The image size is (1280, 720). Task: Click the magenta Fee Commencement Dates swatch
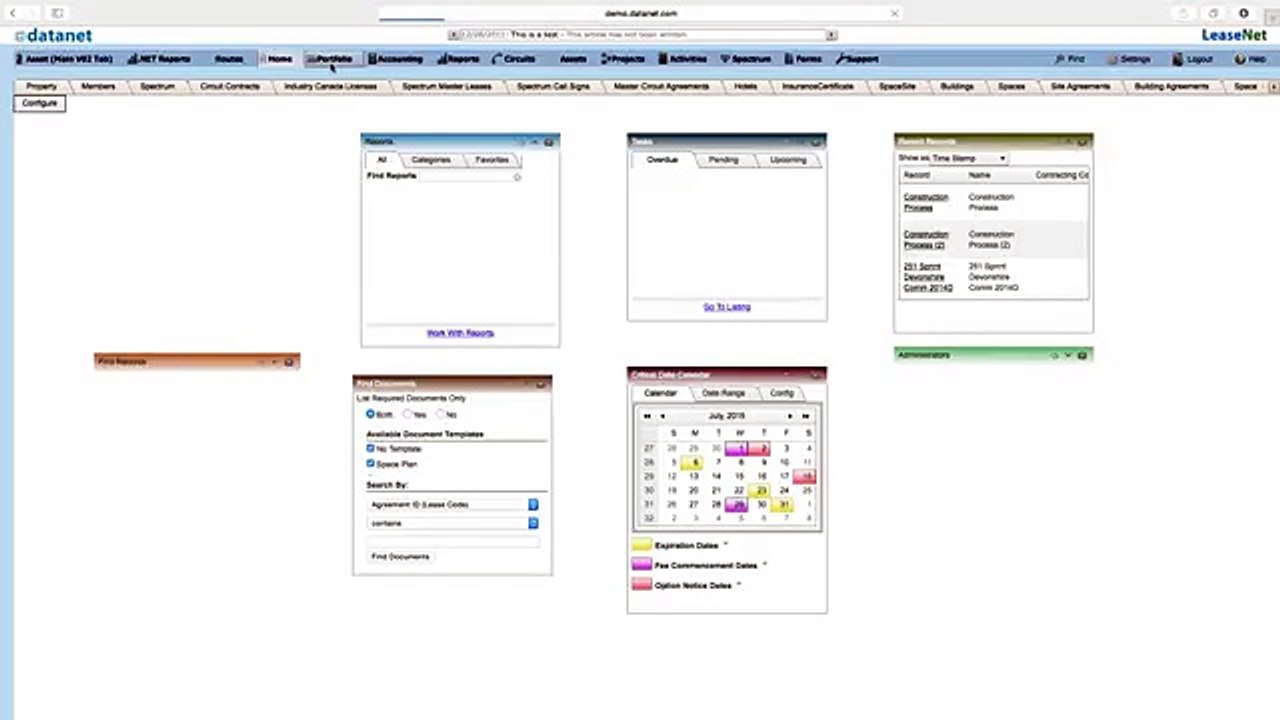click(641, 565)
